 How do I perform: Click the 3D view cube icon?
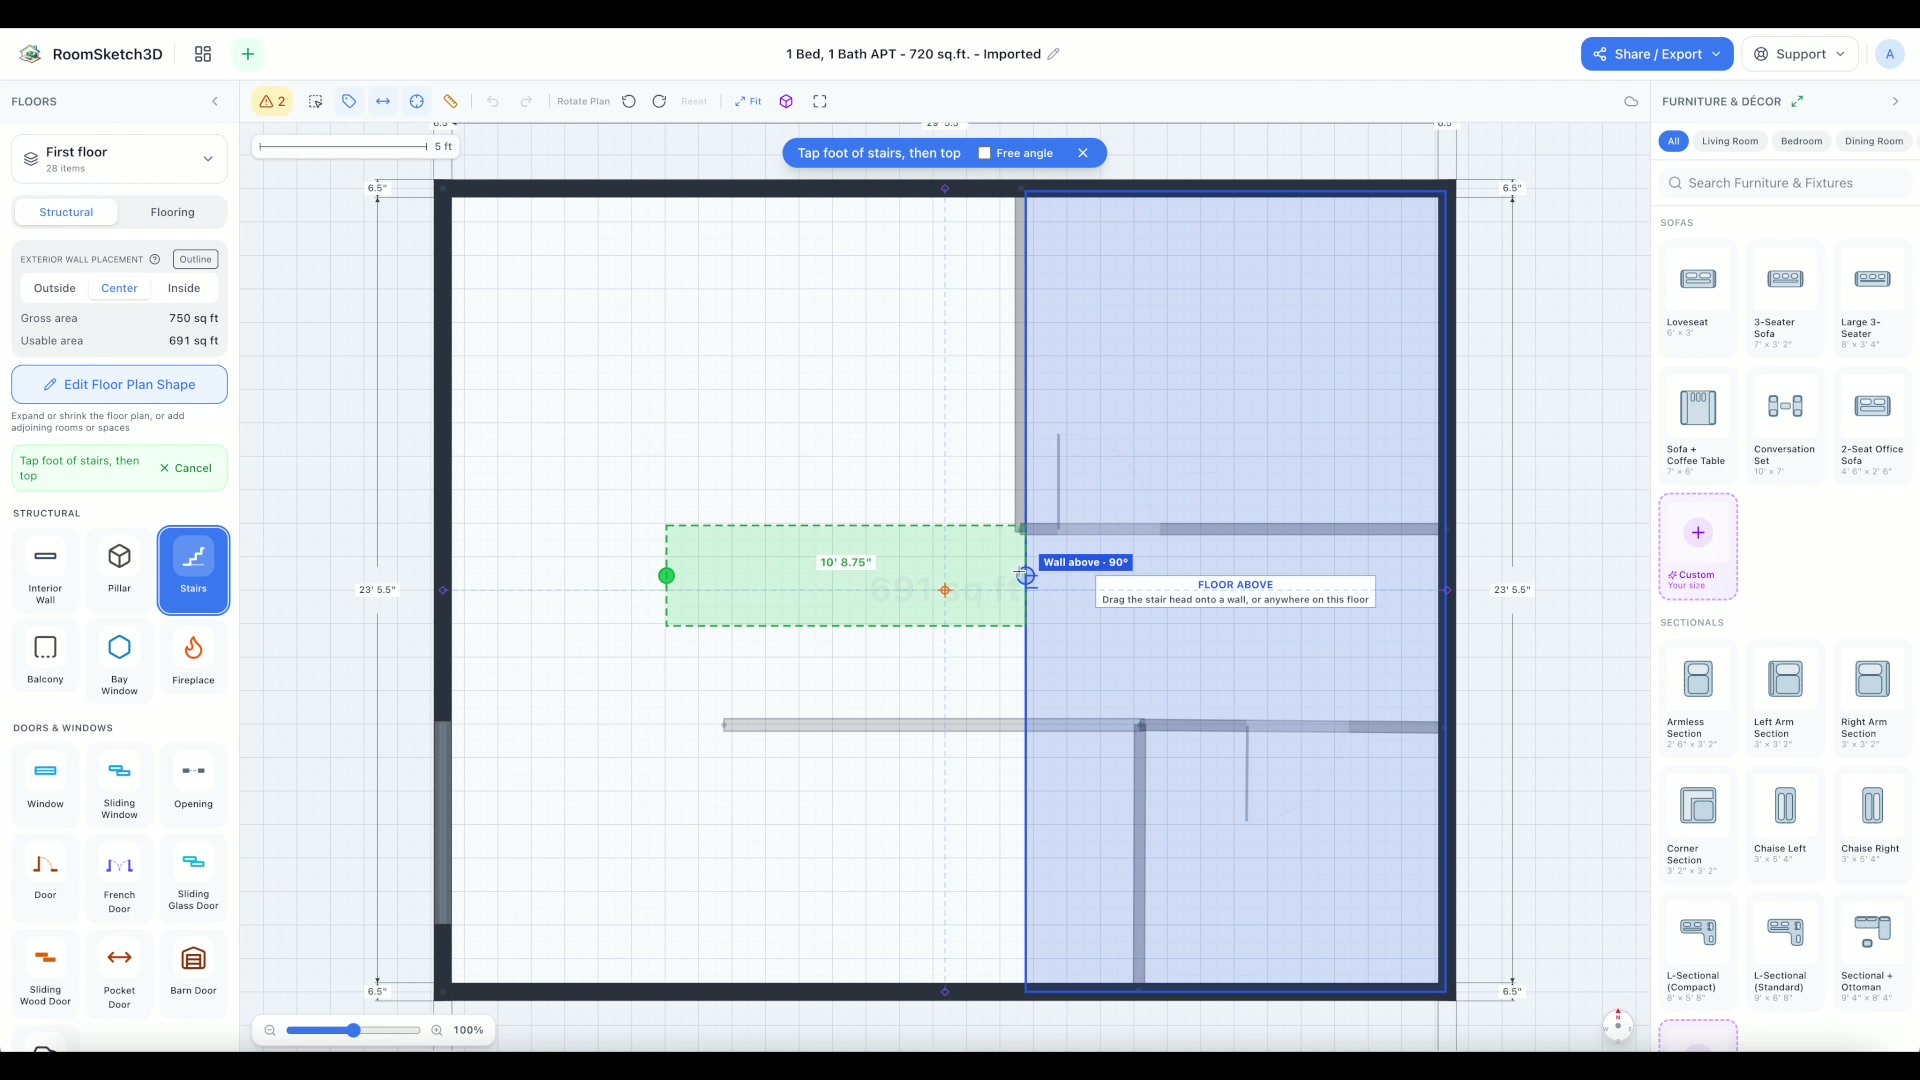pos(786,101)
